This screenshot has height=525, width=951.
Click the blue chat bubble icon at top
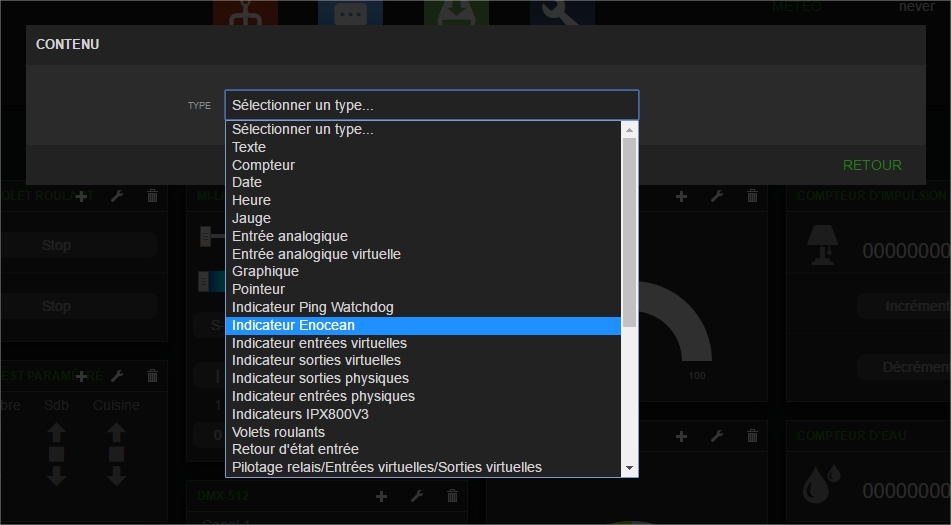tap(350, 12)
